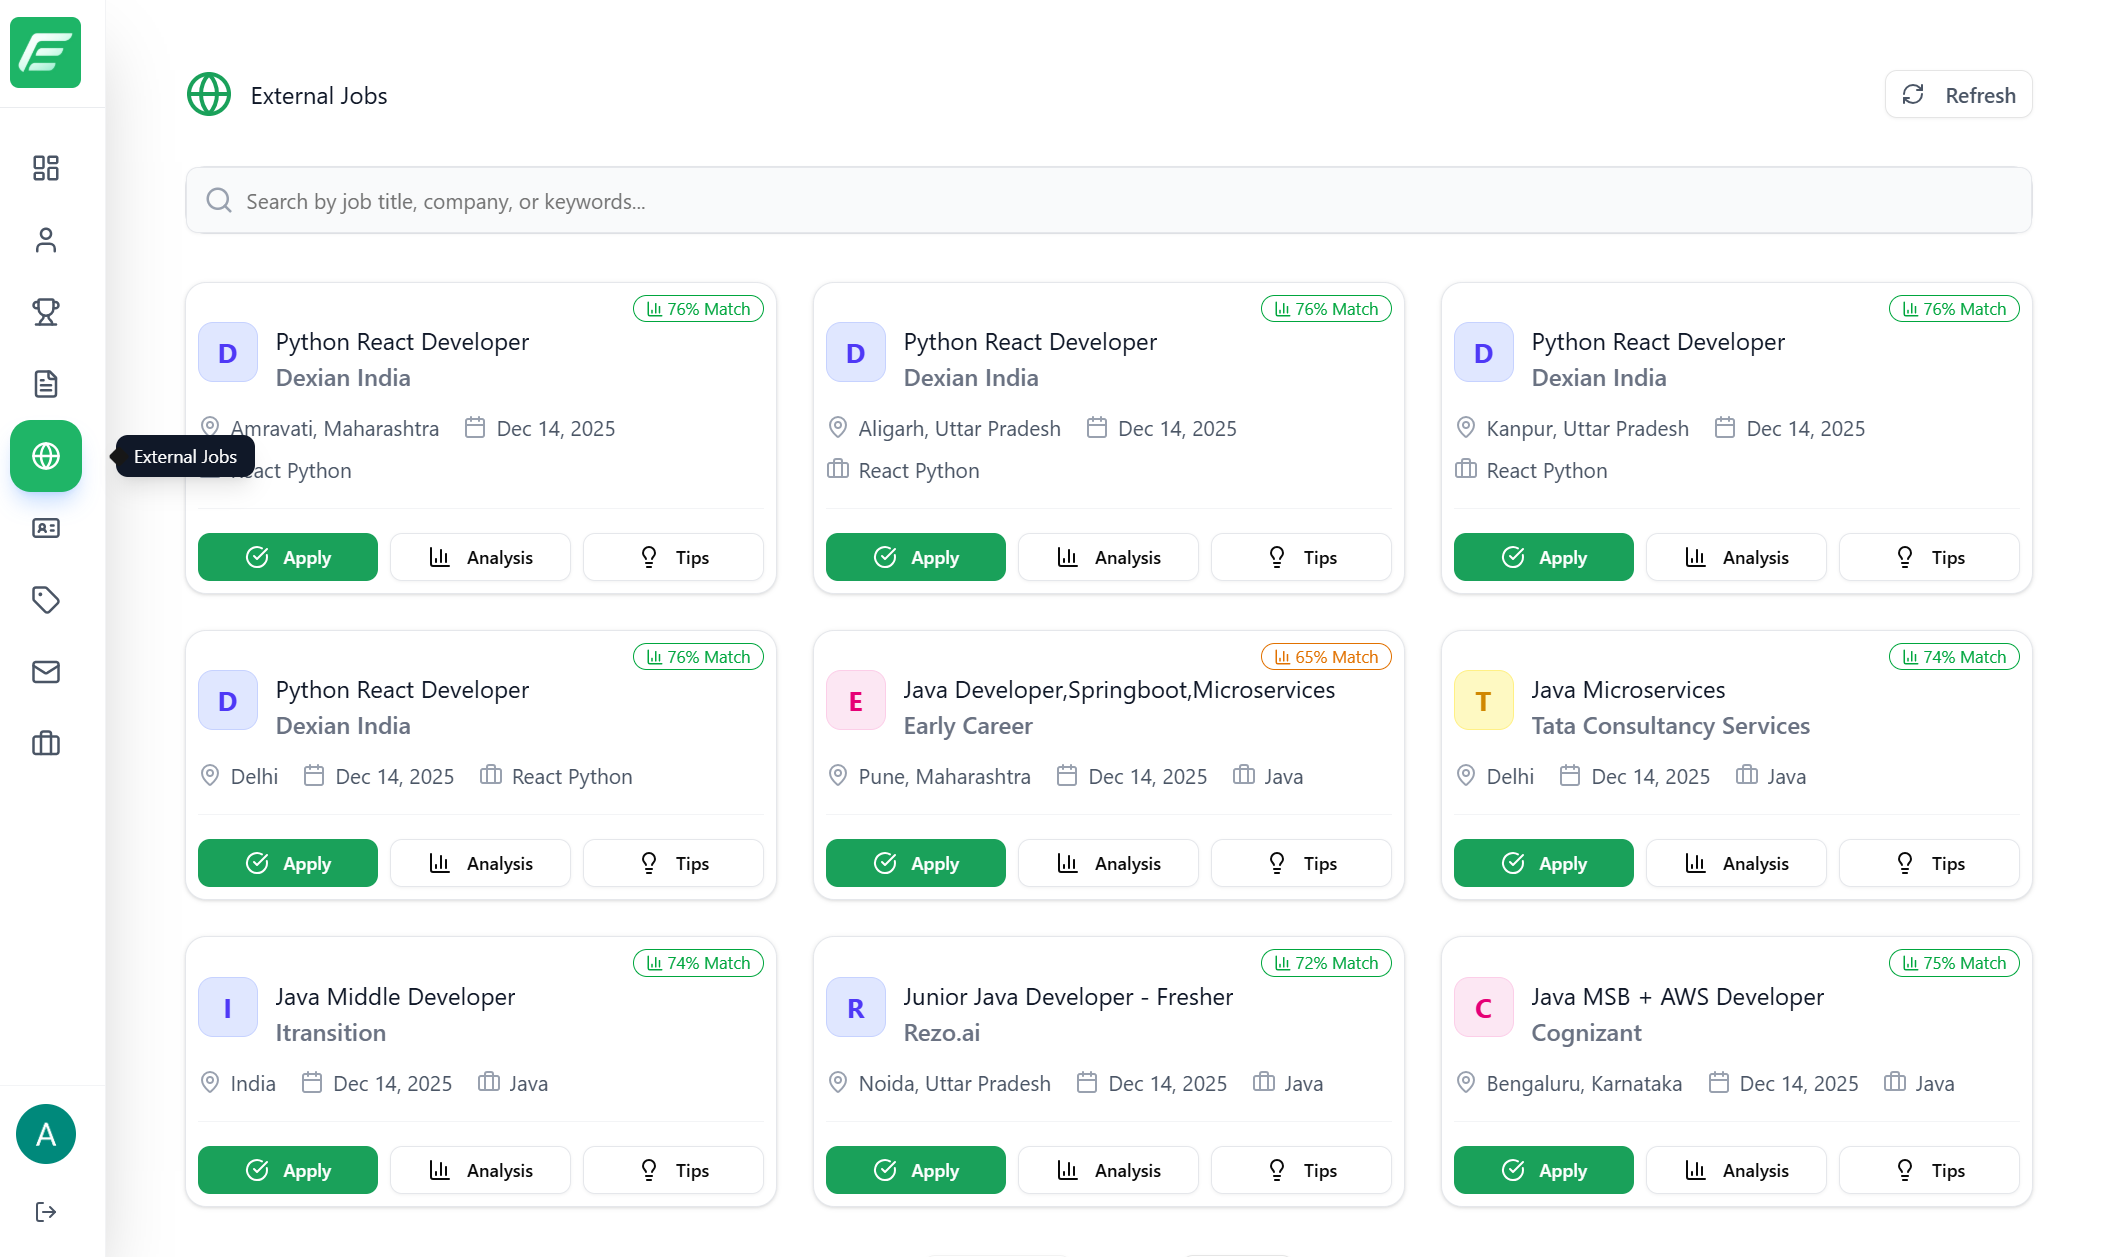
Task: Apply to Java MSB + AWS Developer at Cognizant
Action: pos(1543,1169)
